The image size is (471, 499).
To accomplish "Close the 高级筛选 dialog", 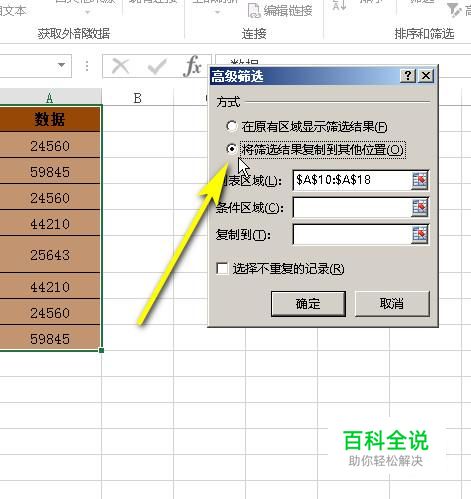I will [x=426, y=76].
